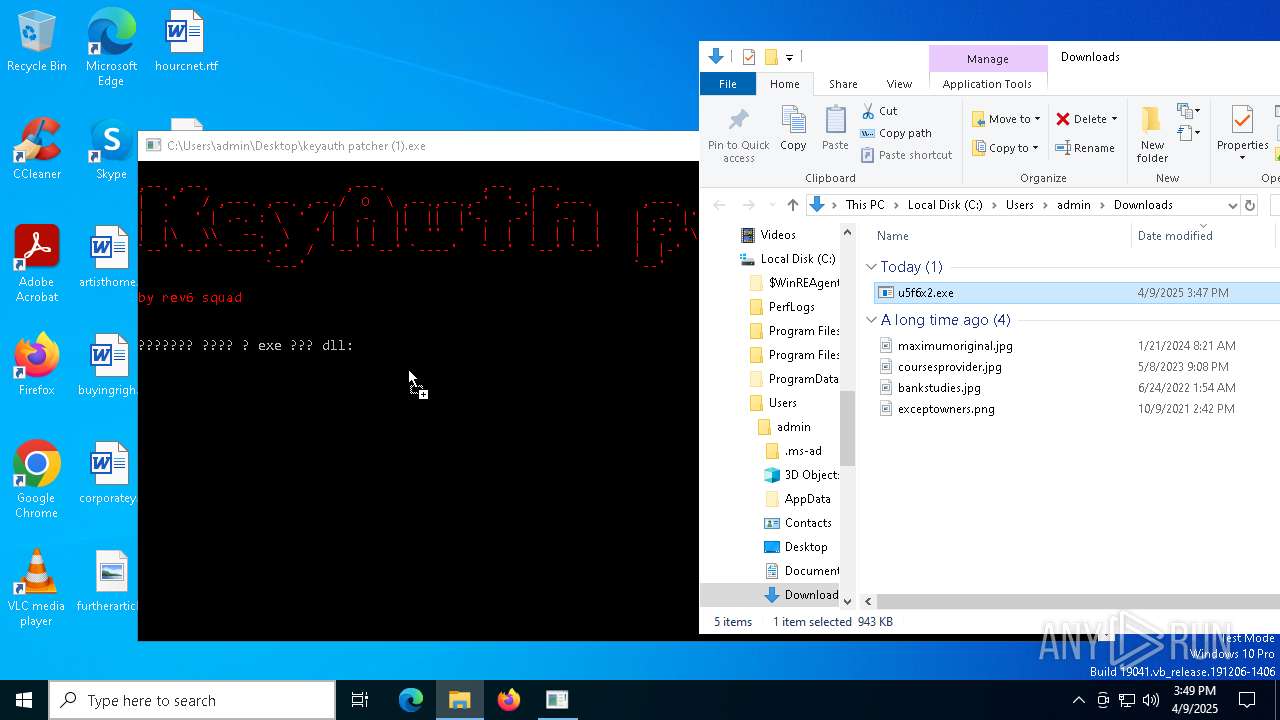The height and width of the screenshot is (720, 1280).
Task: Select bankstudies.jpg in the file list
Action: coord(939,388)
